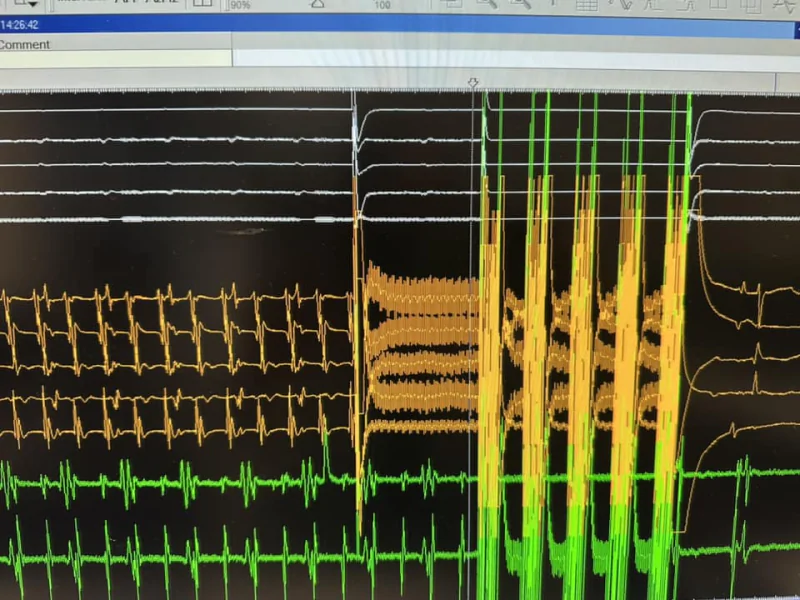
Task: Click the first magnifier zoom icon
Action: point(486,4)
